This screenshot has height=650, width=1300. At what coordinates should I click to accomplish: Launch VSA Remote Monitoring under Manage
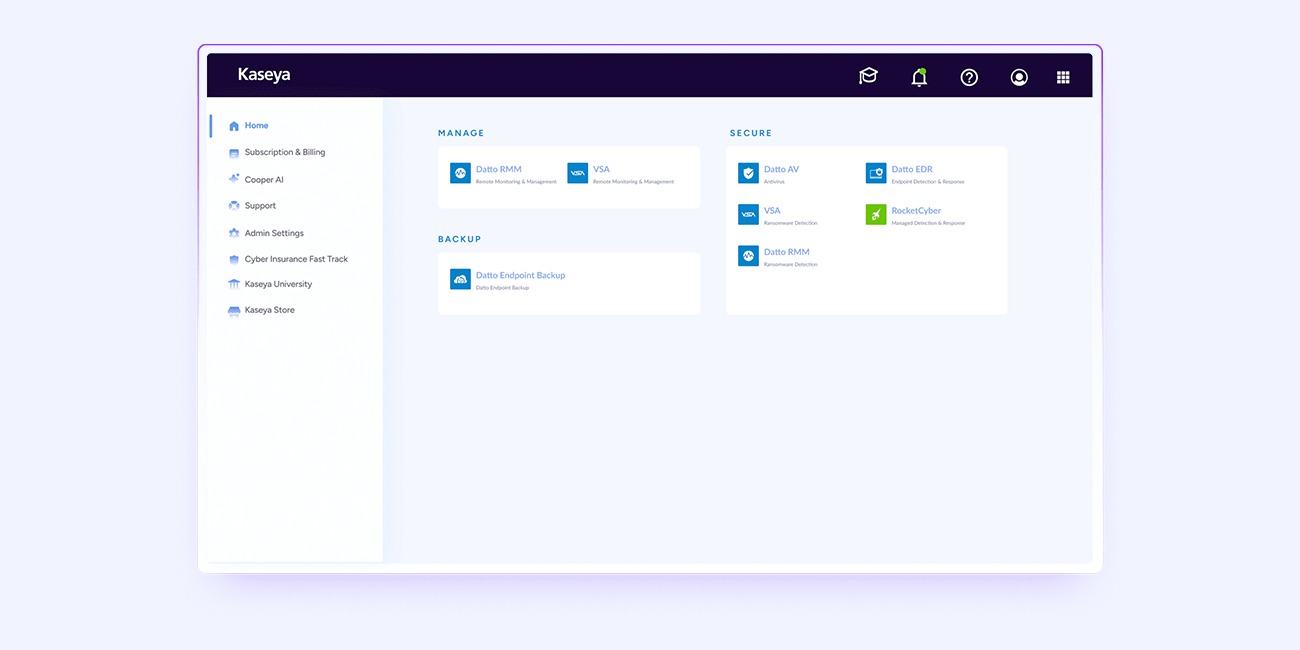[601, 170]
